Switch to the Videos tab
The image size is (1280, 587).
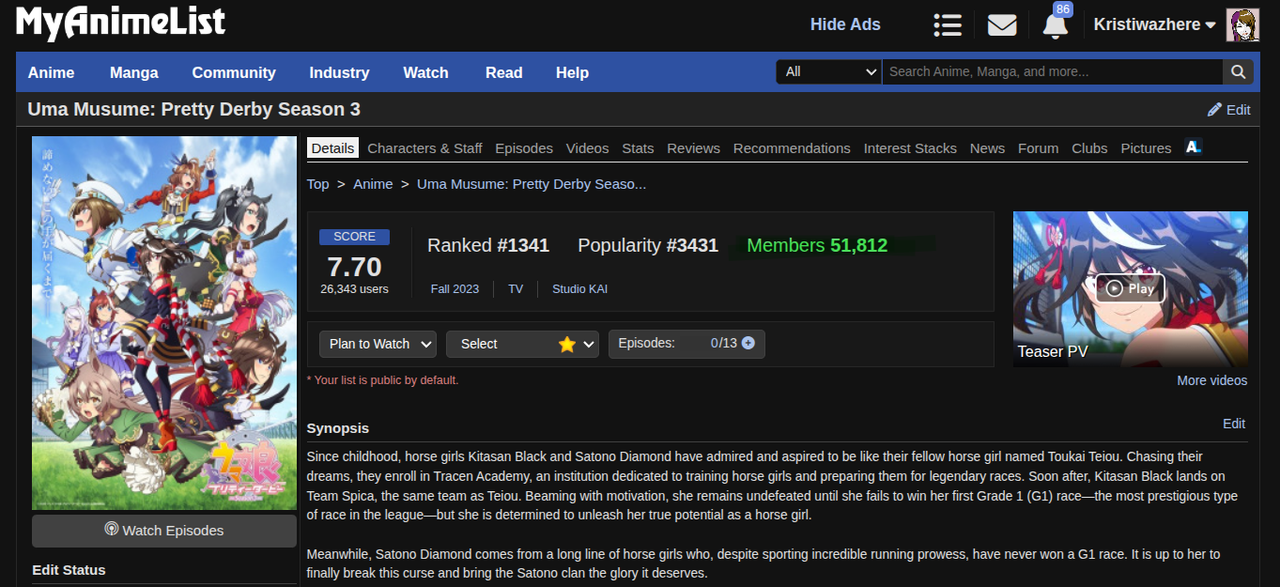click(587, 148)
